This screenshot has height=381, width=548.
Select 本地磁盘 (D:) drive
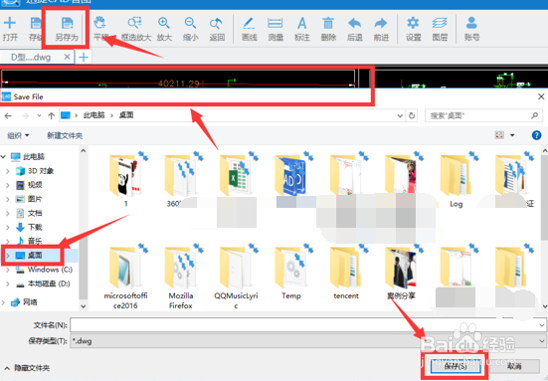point(49,284)
